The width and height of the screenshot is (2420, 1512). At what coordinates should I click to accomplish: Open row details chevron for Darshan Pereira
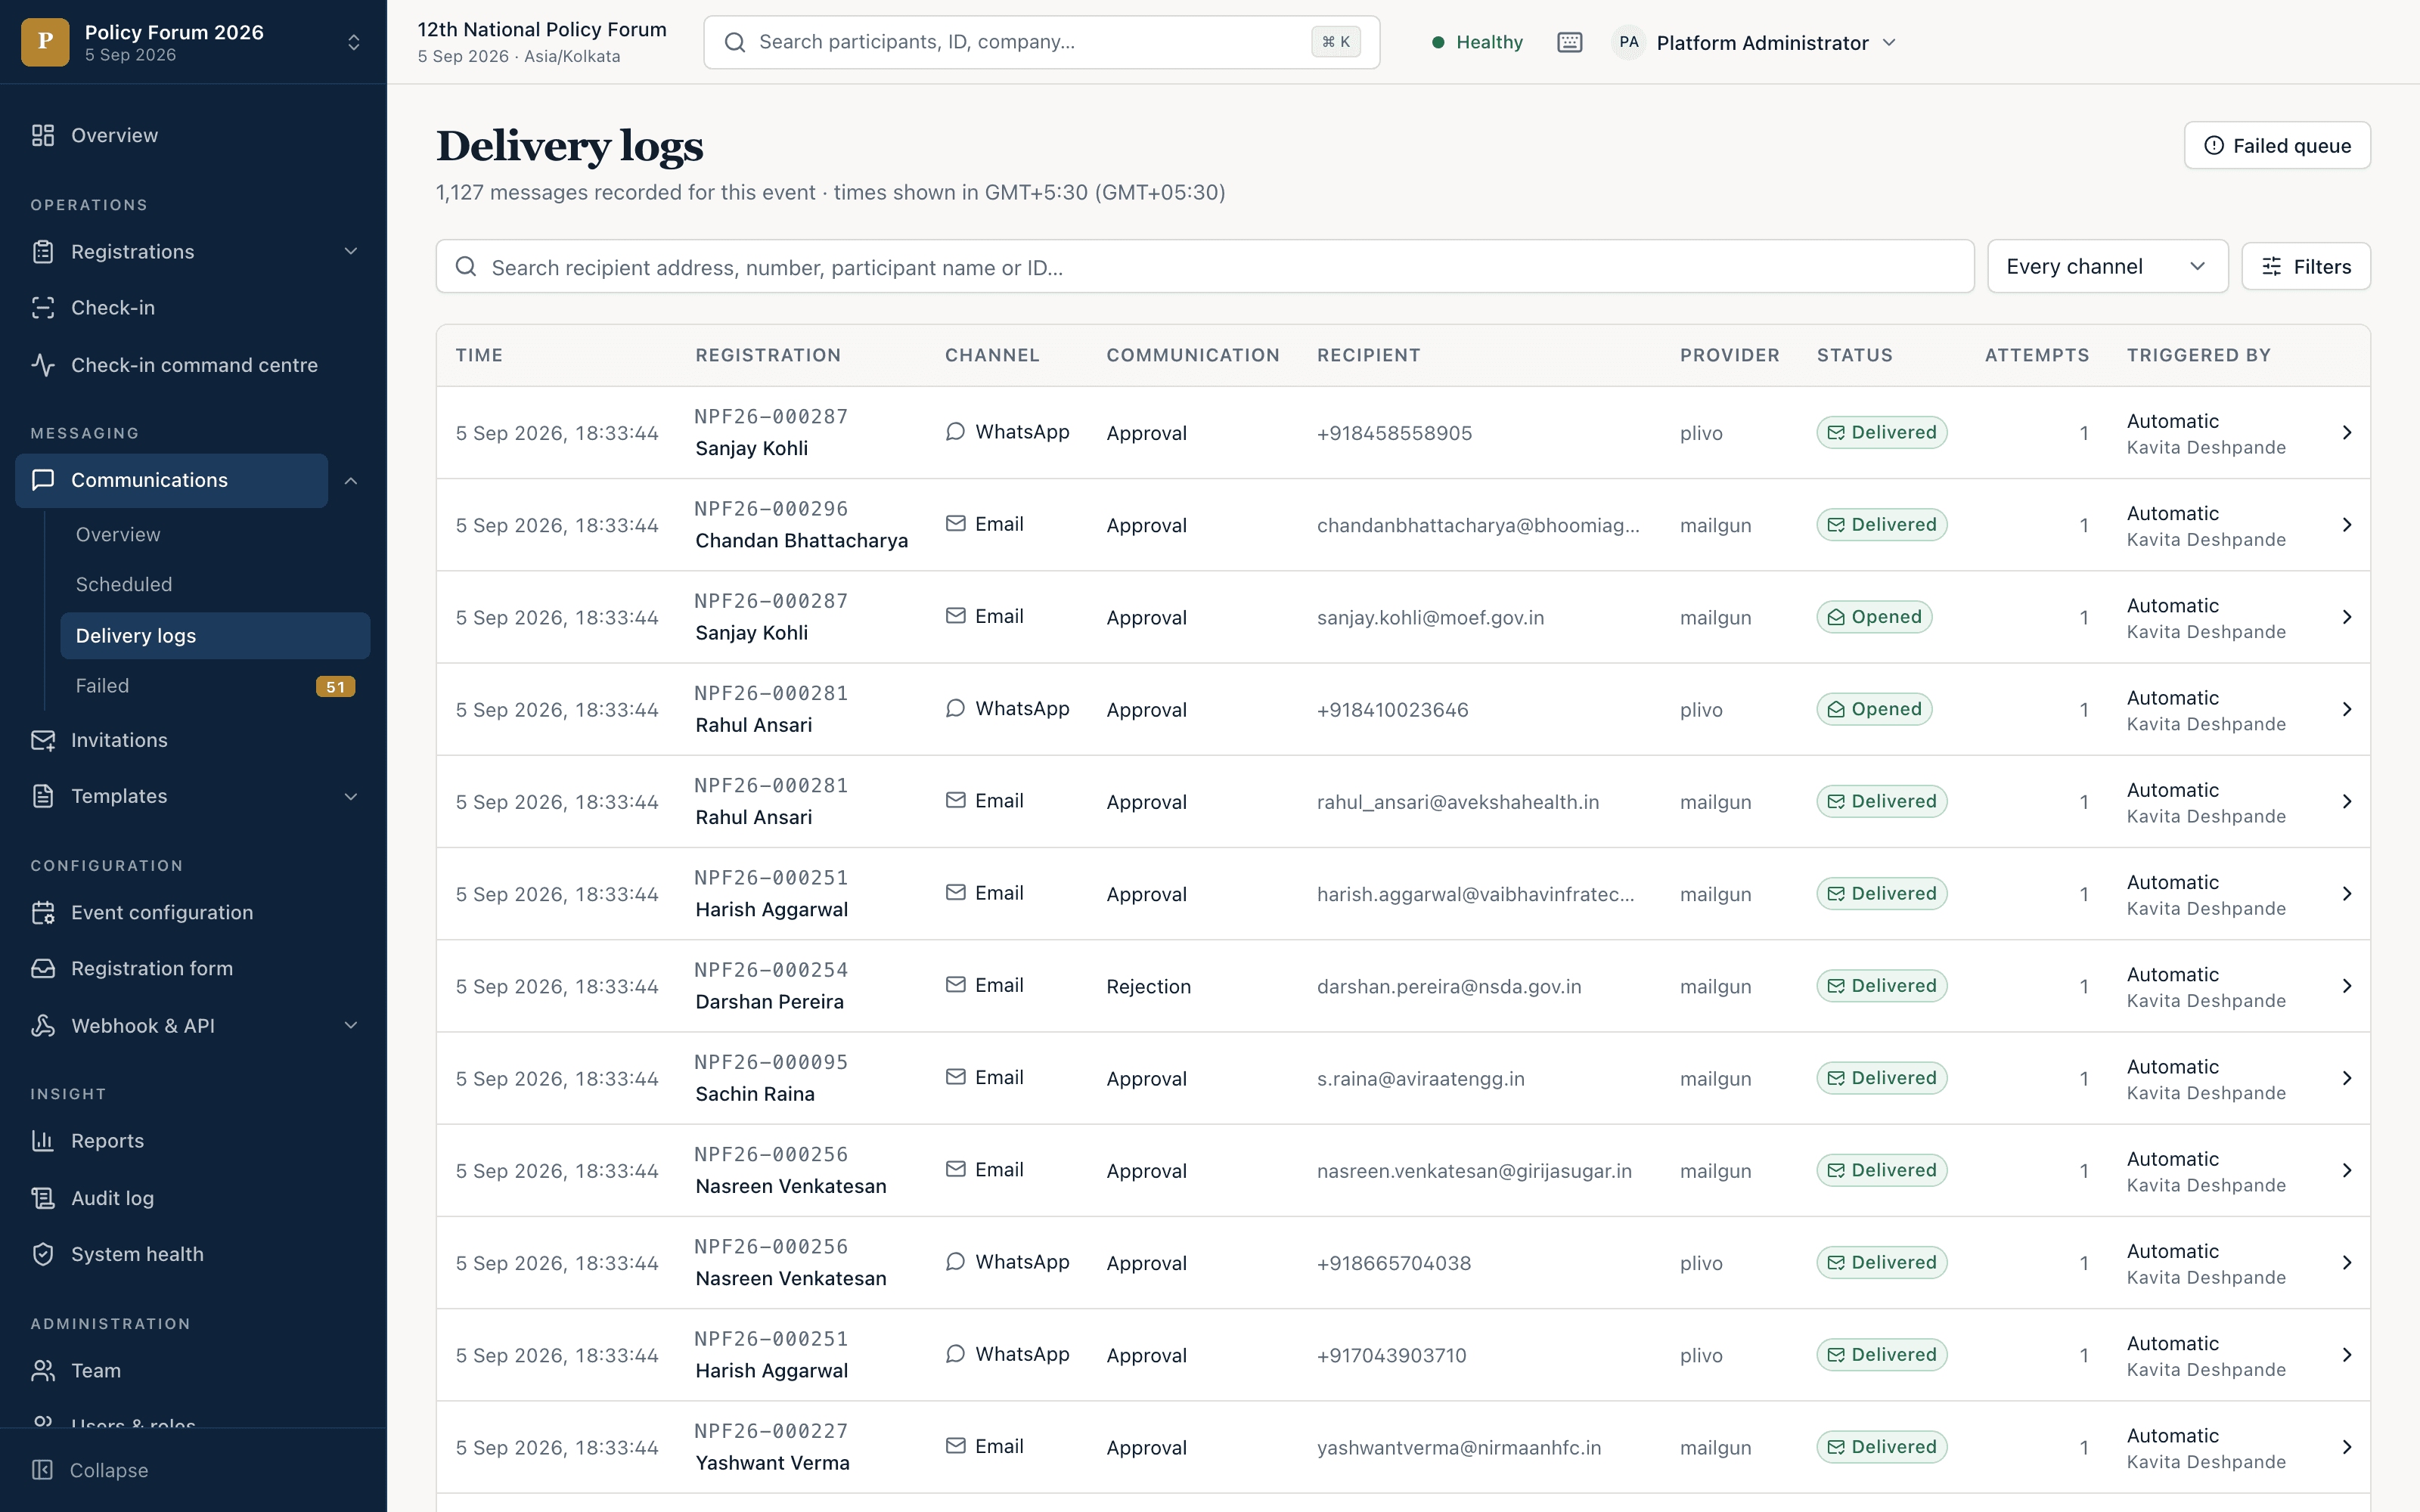(x=2346, y=986)
